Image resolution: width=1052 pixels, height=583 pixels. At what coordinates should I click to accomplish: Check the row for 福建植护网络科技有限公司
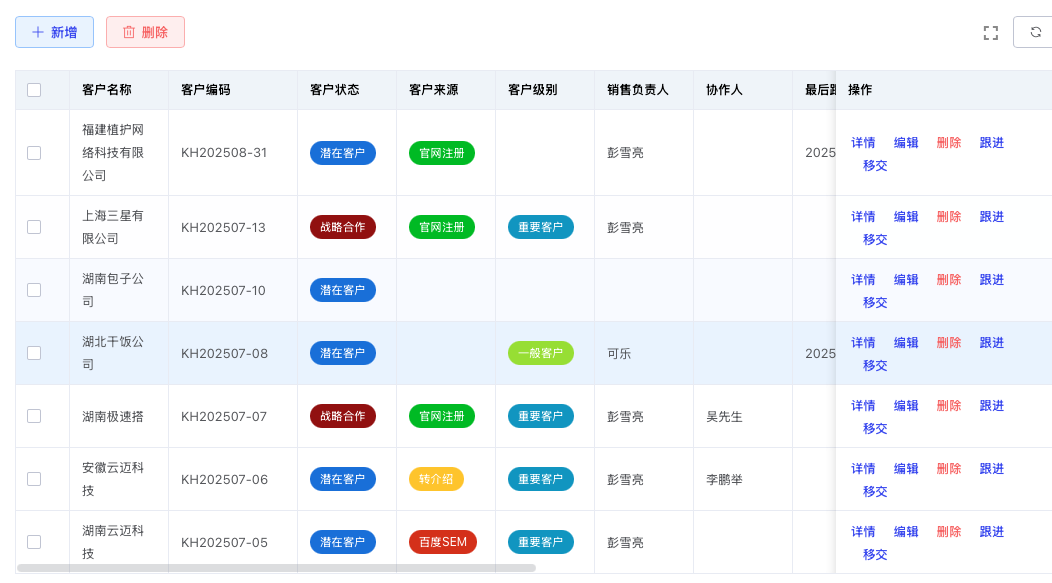[x=34, y=153]
